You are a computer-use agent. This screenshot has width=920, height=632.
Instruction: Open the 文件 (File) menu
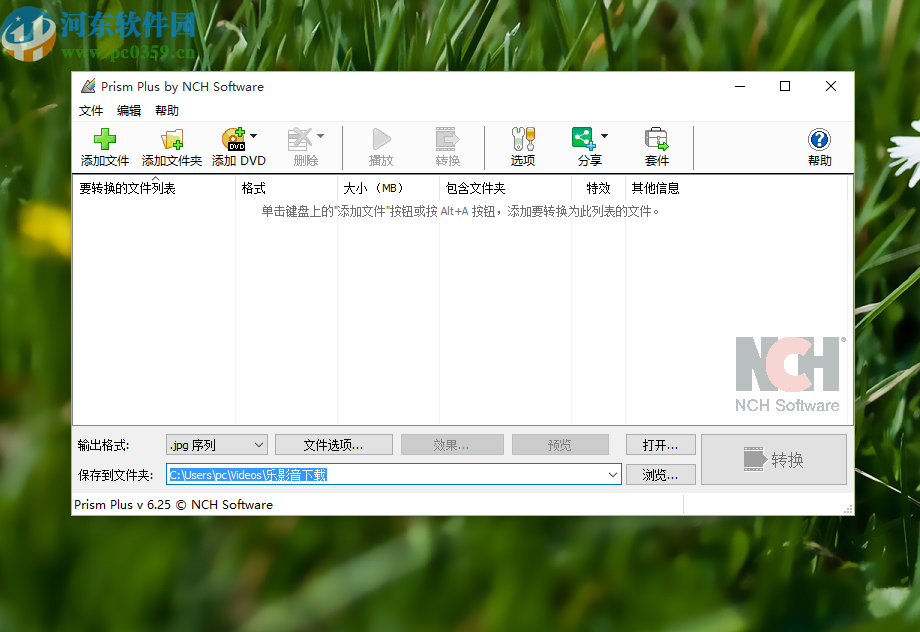click(90, 110)
